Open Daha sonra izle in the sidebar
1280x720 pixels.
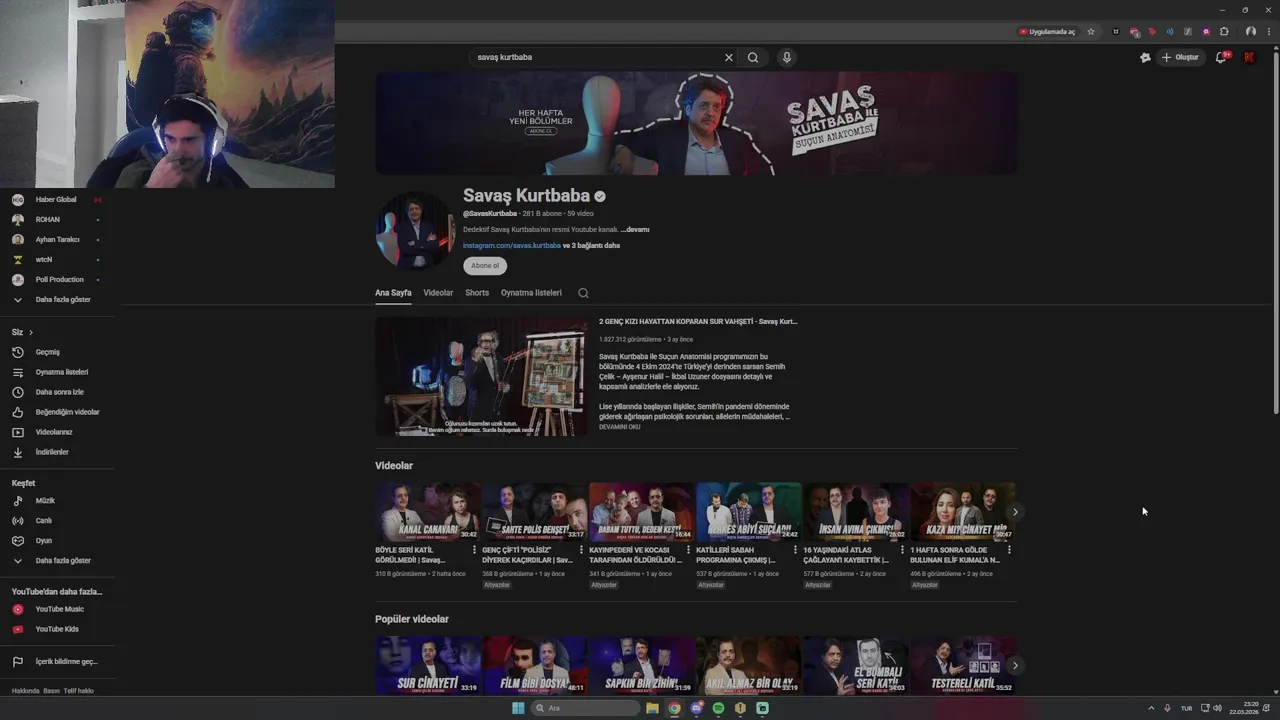[x=58, y=392]
